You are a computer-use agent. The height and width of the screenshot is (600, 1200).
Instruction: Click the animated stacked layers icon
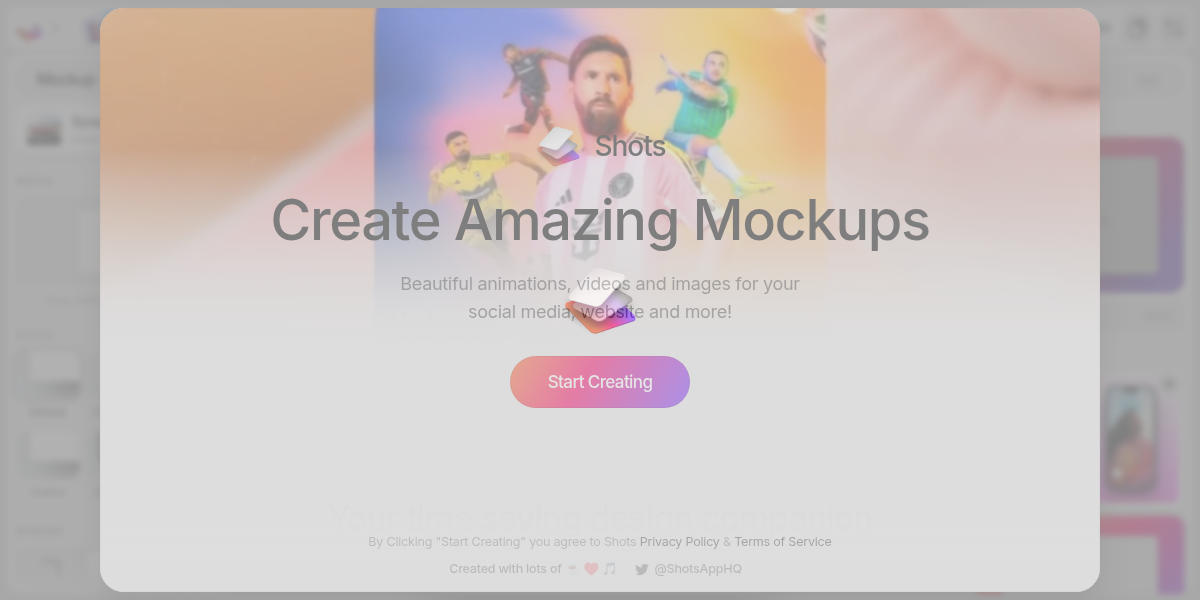pos(600,301)
